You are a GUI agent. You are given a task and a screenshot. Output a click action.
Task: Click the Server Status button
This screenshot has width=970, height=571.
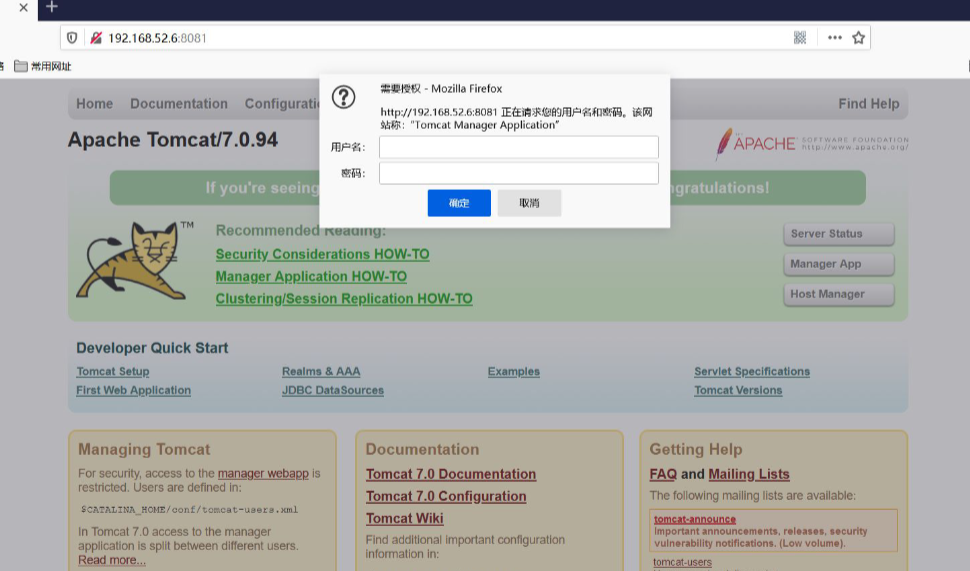pos(838,234)
